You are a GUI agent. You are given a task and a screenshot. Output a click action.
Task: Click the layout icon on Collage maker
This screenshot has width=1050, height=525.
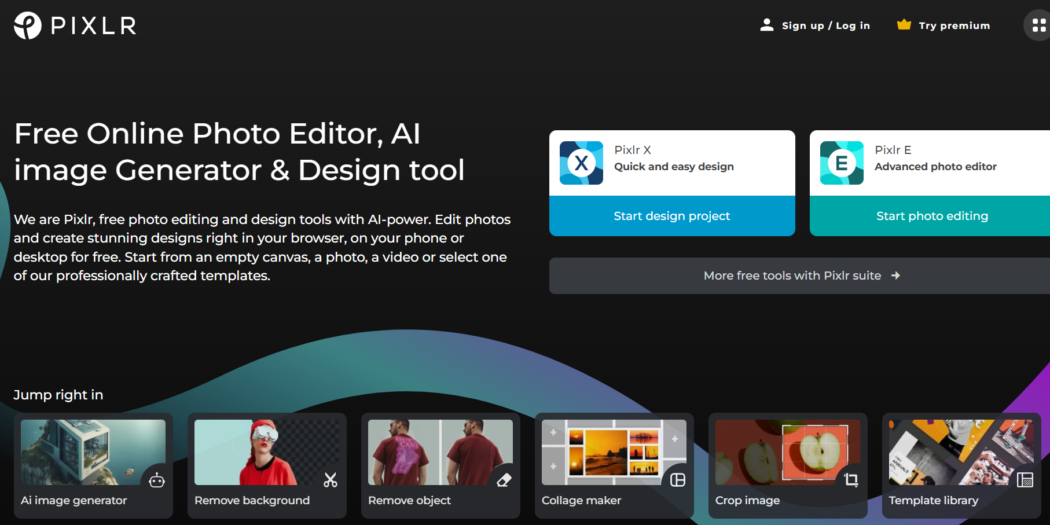pyautogui.click(x=678, y=479)
